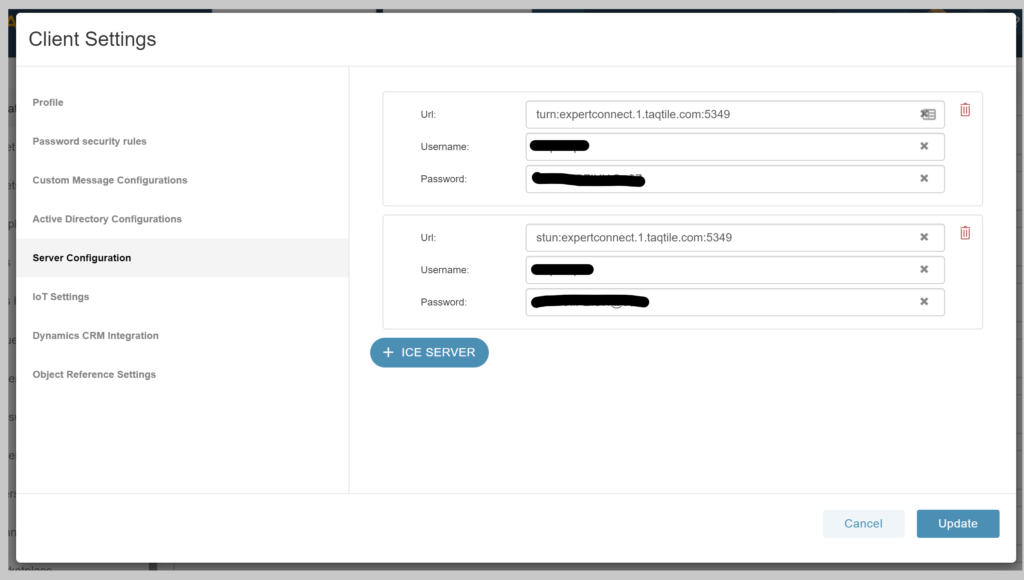Click inside the turn server Url input
The width and height of the screenshot is (1024, 580).
(700, 114)
